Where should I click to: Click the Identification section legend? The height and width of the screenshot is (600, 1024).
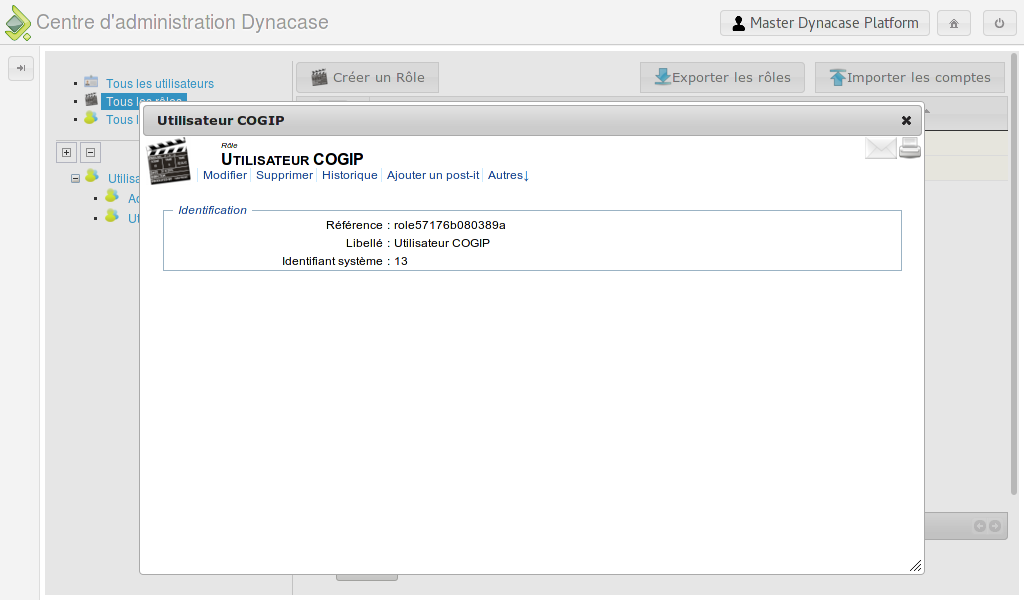click(212, 210)
